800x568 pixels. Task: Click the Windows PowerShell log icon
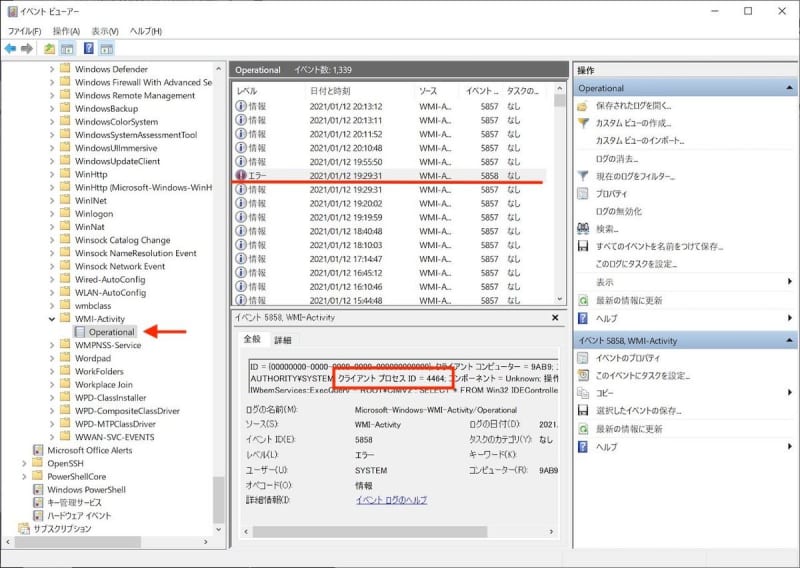point(38,489)
